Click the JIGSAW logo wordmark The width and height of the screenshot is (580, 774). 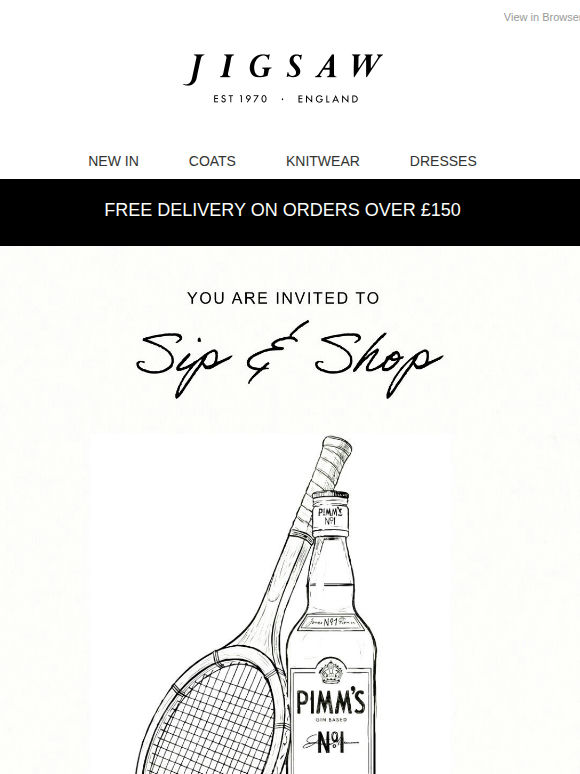click(x=283, y=68)
